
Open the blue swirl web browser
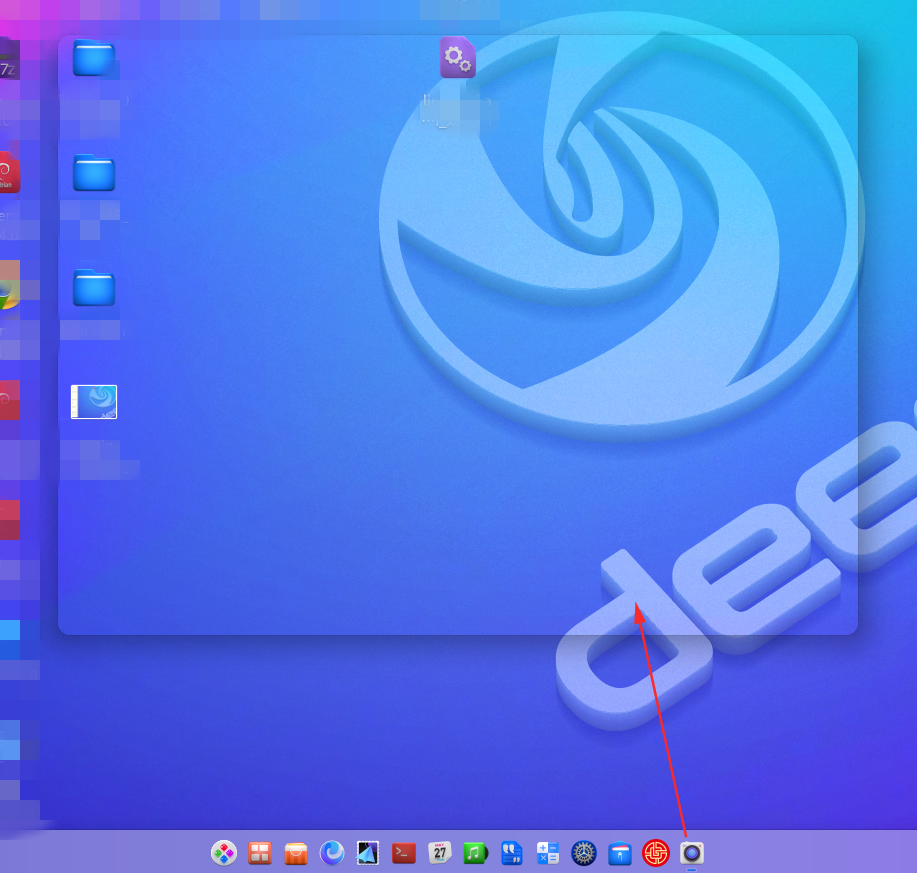coord(332,853)
